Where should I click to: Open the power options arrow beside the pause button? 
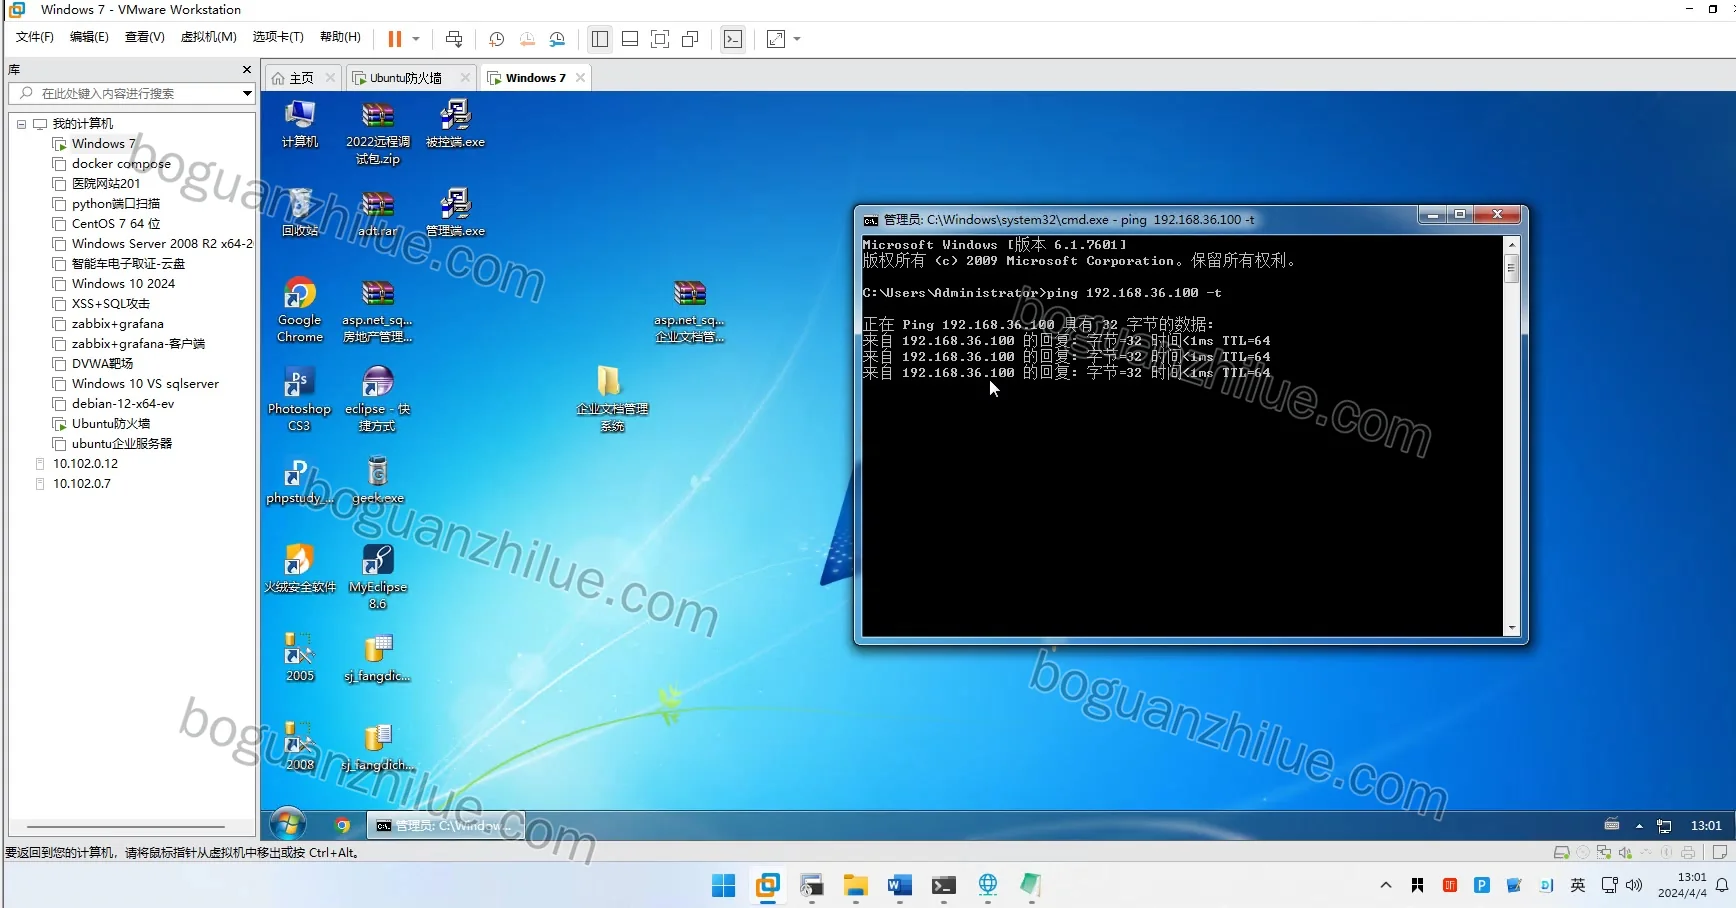pyautogui.click(x=416, y=39)
